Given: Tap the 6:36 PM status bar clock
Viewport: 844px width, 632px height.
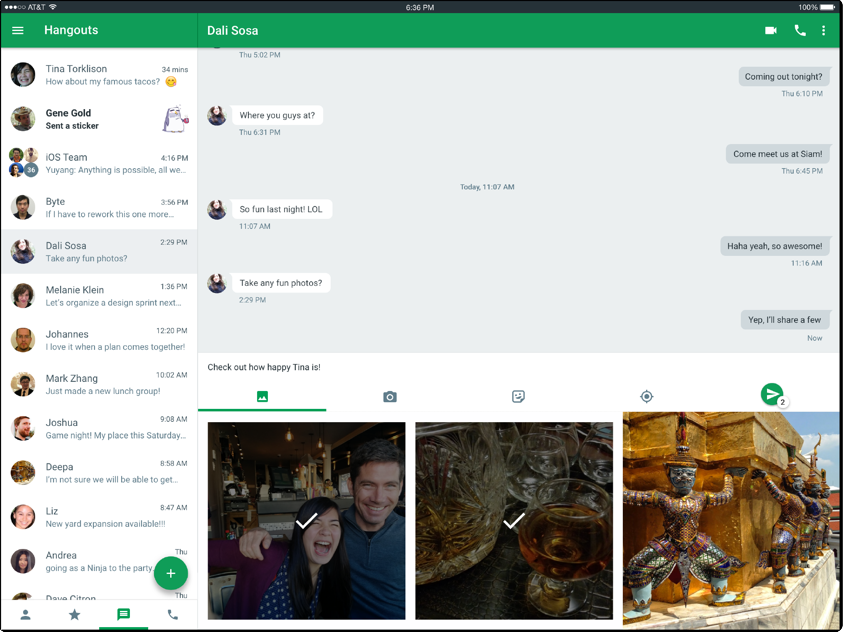Looking at the screenshot, I should click(x=420, y=7).
